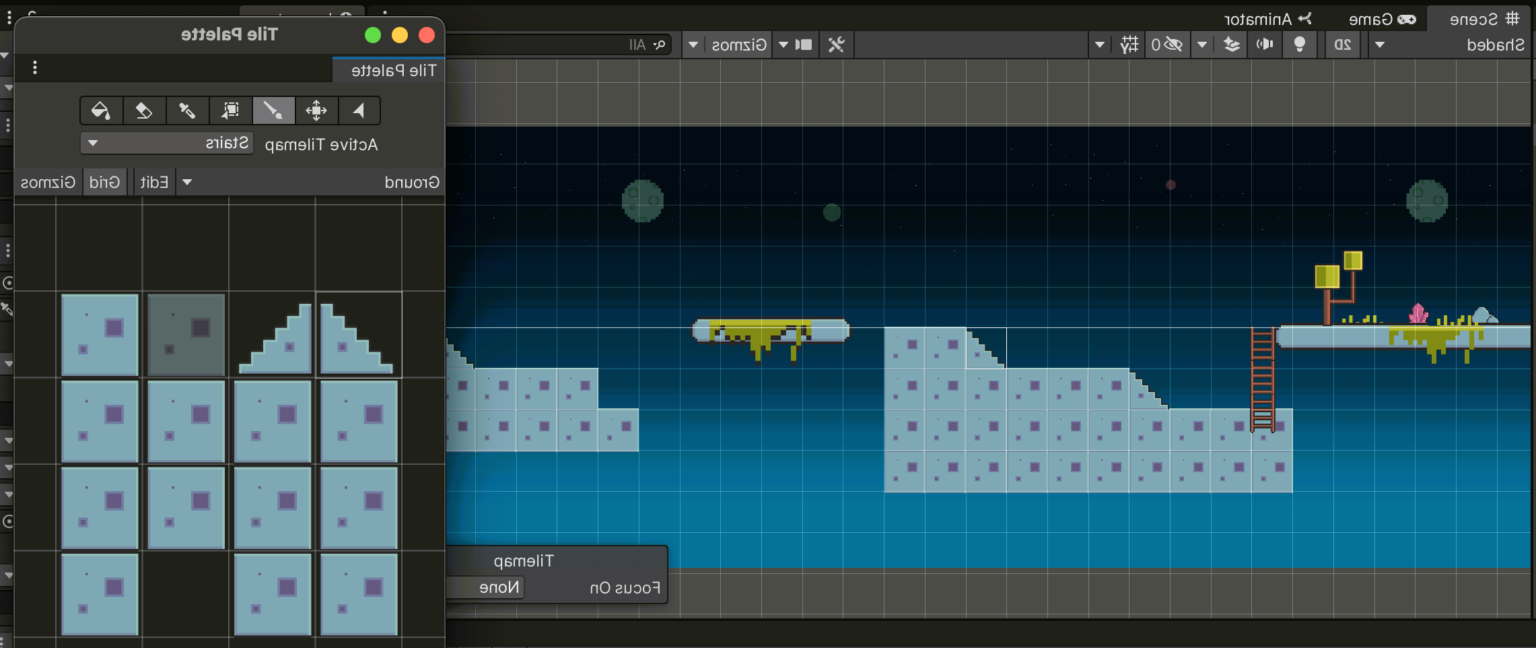Switch to the Game tab

click(1381, 18)
